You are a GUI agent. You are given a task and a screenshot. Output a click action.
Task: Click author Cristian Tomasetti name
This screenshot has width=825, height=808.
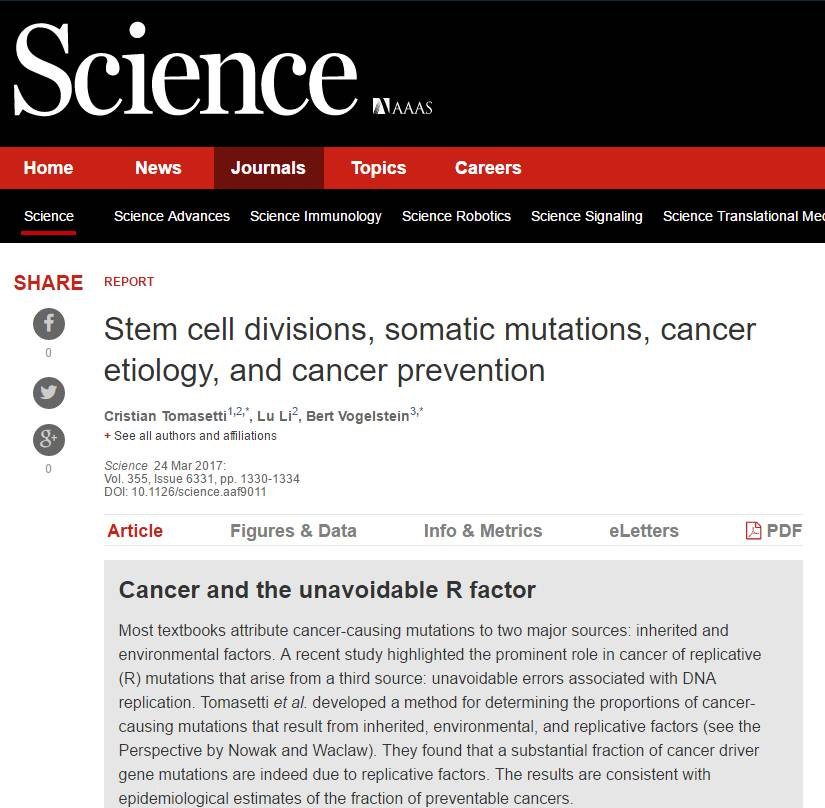tap(165, 416)
